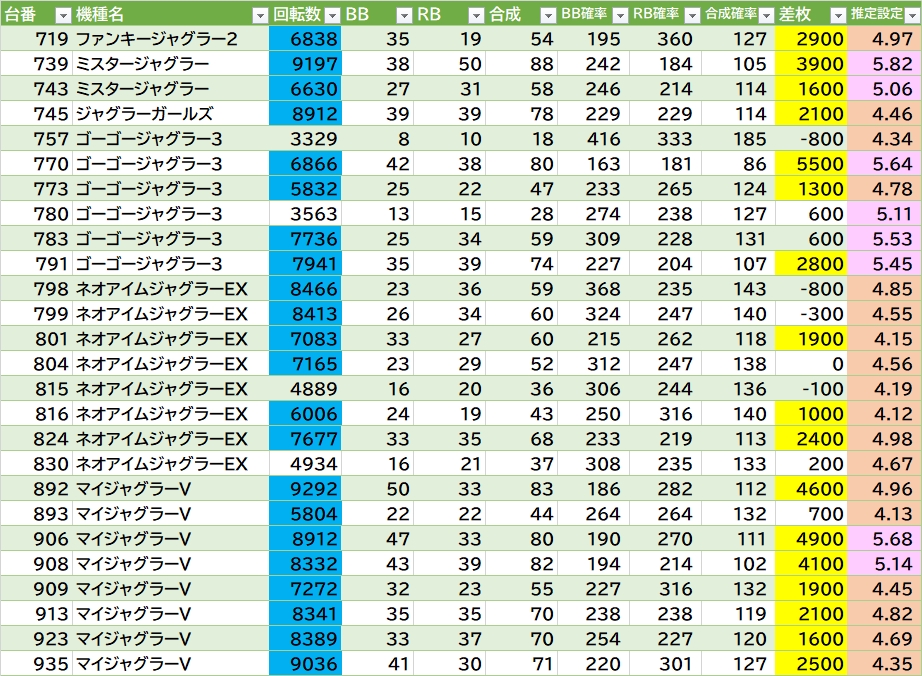Click the 3329 rotation count cell
This screenshot has height=676, width=922.
(x=305, y=139)
